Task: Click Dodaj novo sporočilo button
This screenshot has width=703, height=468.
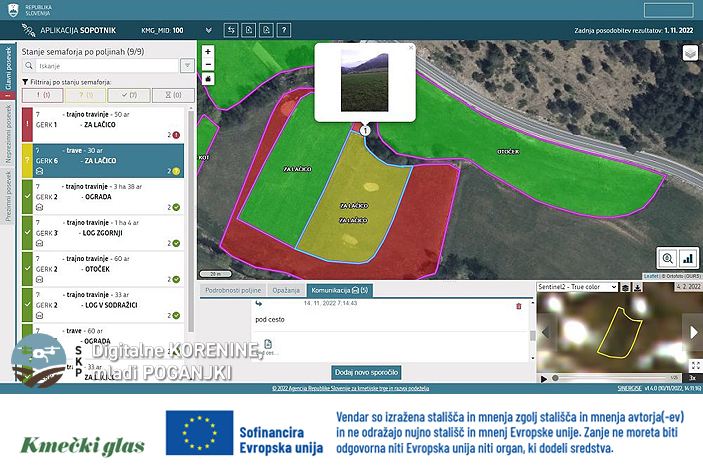Action: click(x=366, y=372)
